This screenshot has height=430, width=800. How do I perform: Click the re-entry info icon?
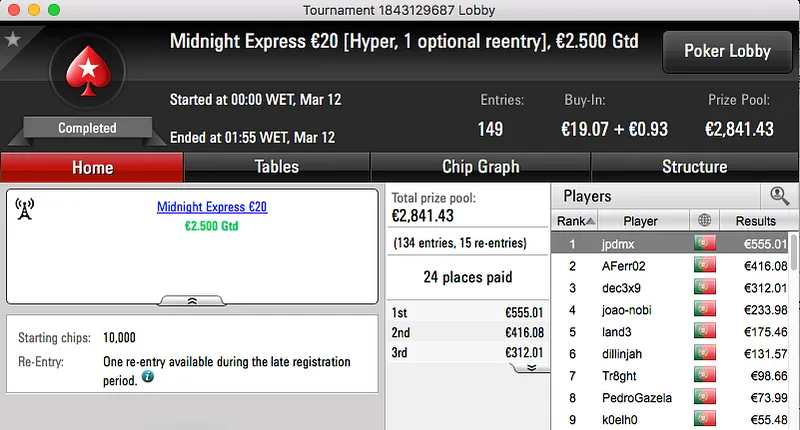click(x=148, y=377)
